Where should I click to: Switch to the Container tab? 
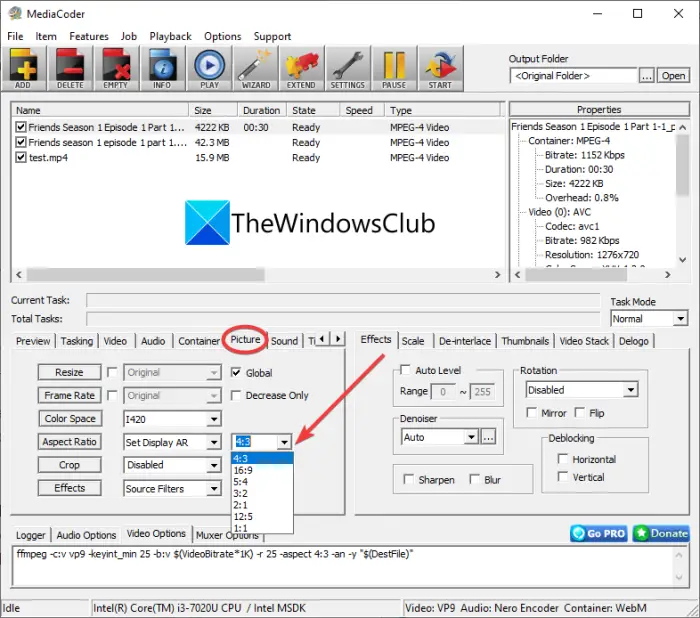[x=199, y=341]
